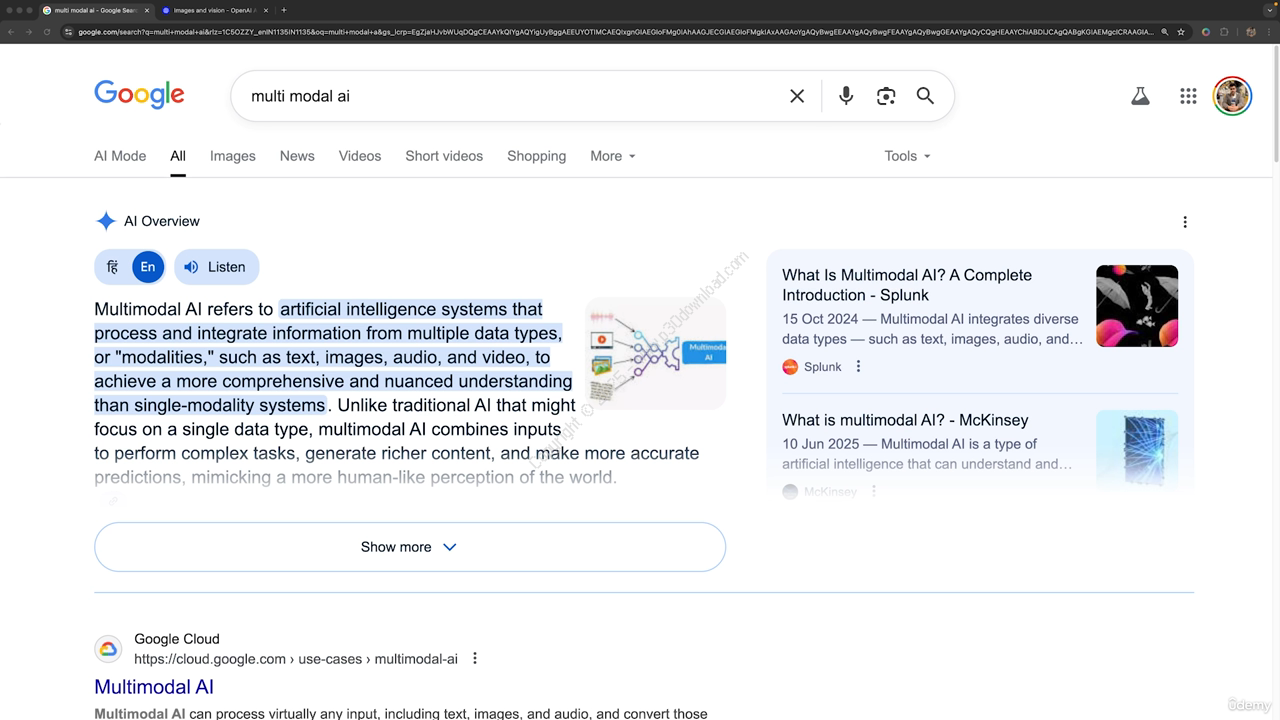This screenshot has height=720, width=1280.
Task: Switch to Shopping results tab
Action: pos(536,156)
